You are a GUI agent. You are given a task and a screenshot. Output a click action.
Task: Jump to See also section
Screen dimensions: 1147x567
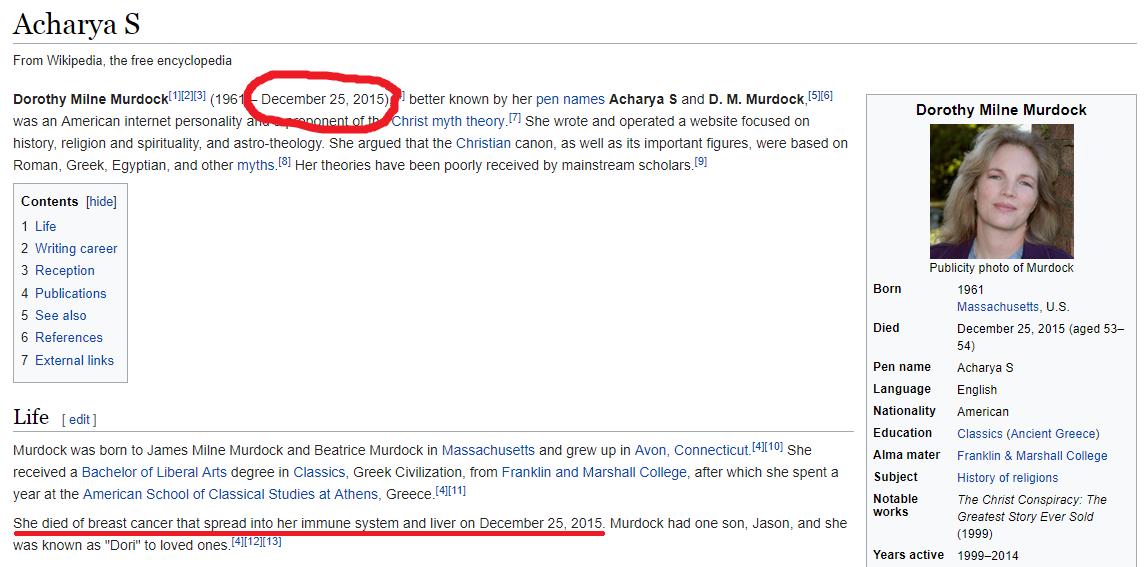click(61, 315)
